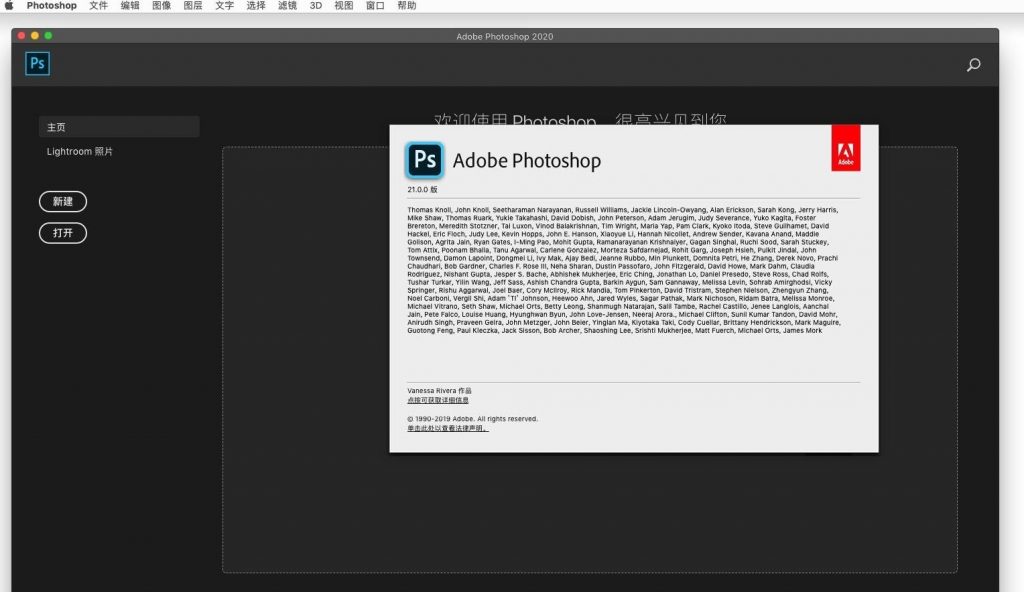Image resolution: width=1024 pixels, height=592 pixels.
Task: Click the credits names paragraph
Action: (624, 270)
